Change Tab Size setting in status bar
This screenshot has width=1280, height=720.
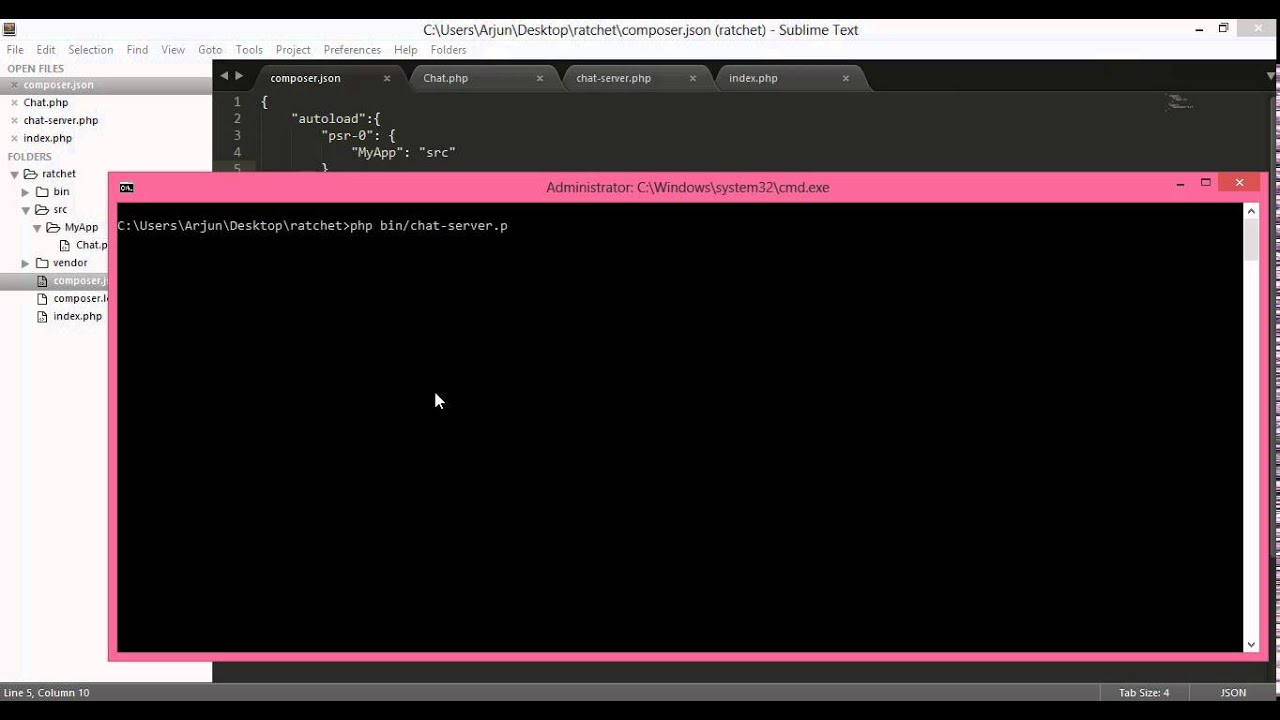tap(1144, 693)
